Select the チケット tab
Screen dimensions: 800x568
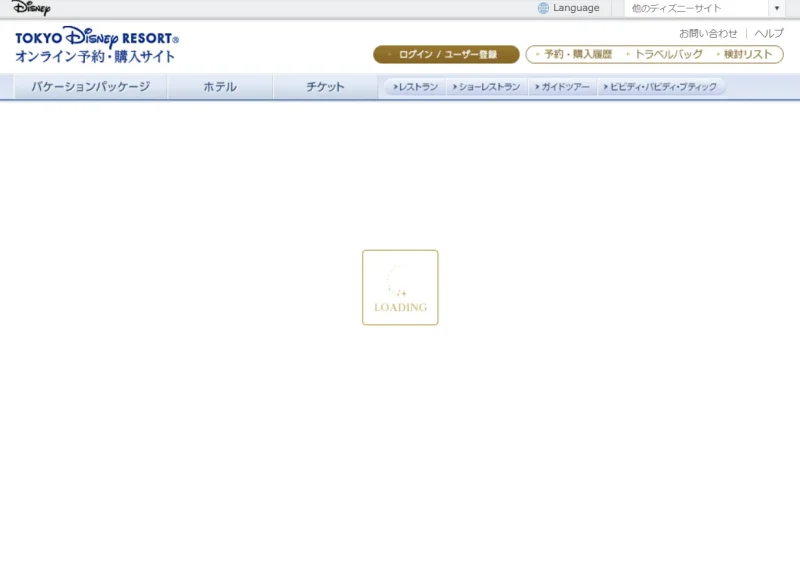pyautogui.click(x=326, y=87)
